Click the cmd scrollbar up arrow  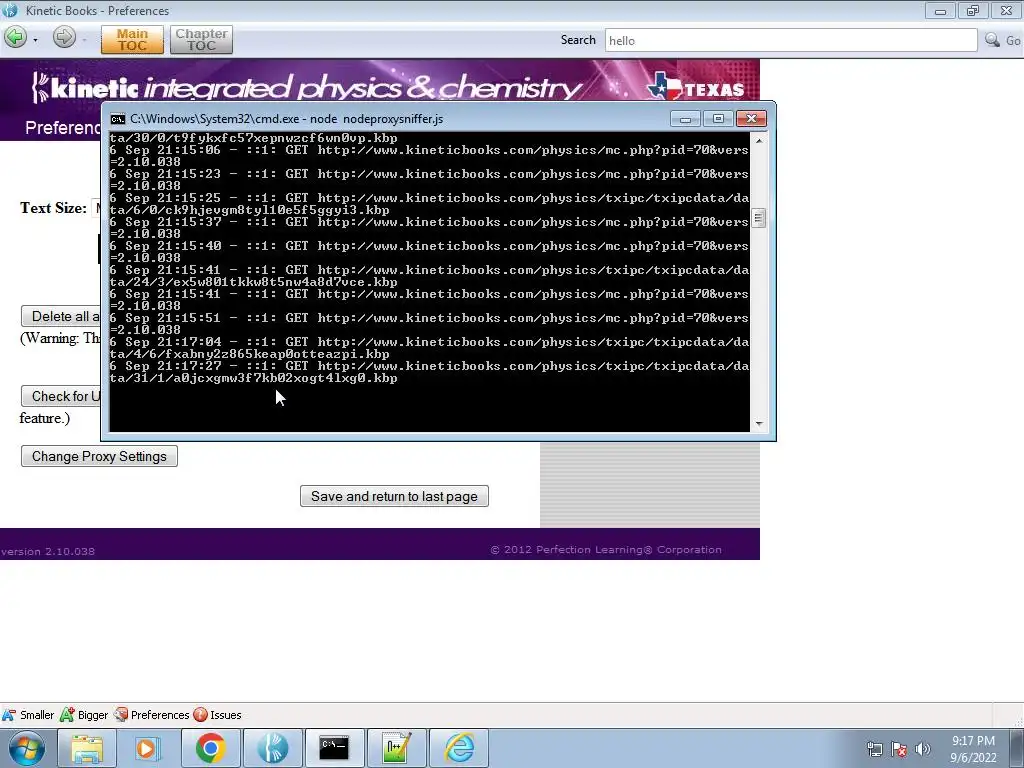pyautogui.click(x=759, y=140)
